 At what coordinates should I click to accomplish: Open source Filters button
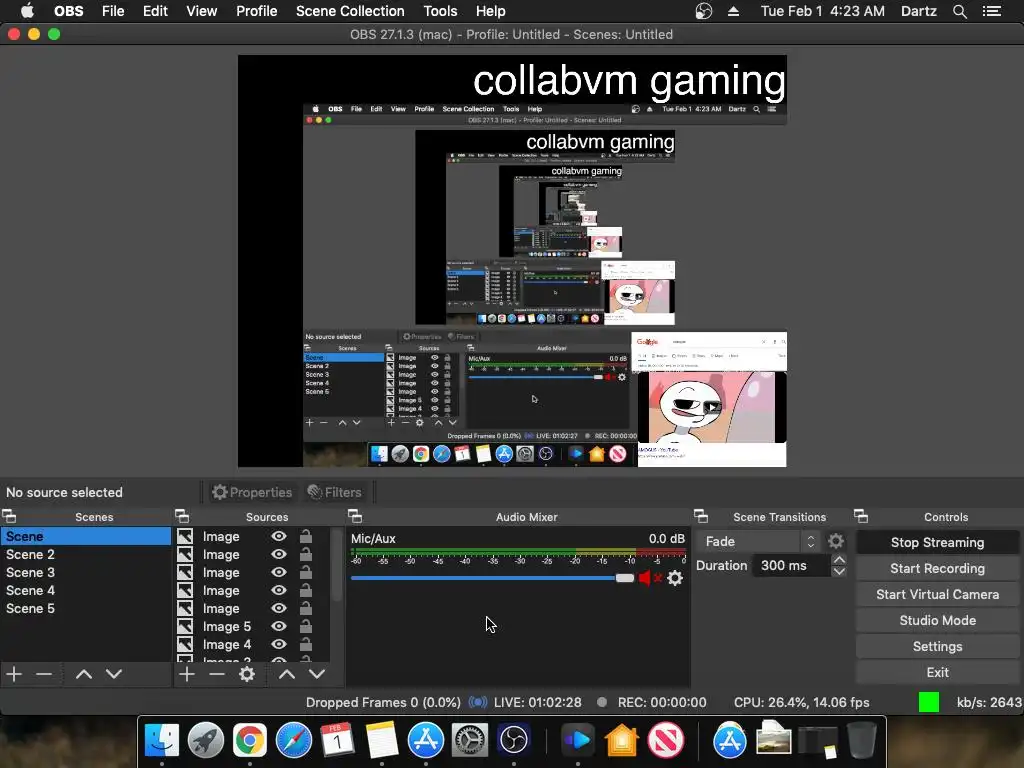(334, 492)
